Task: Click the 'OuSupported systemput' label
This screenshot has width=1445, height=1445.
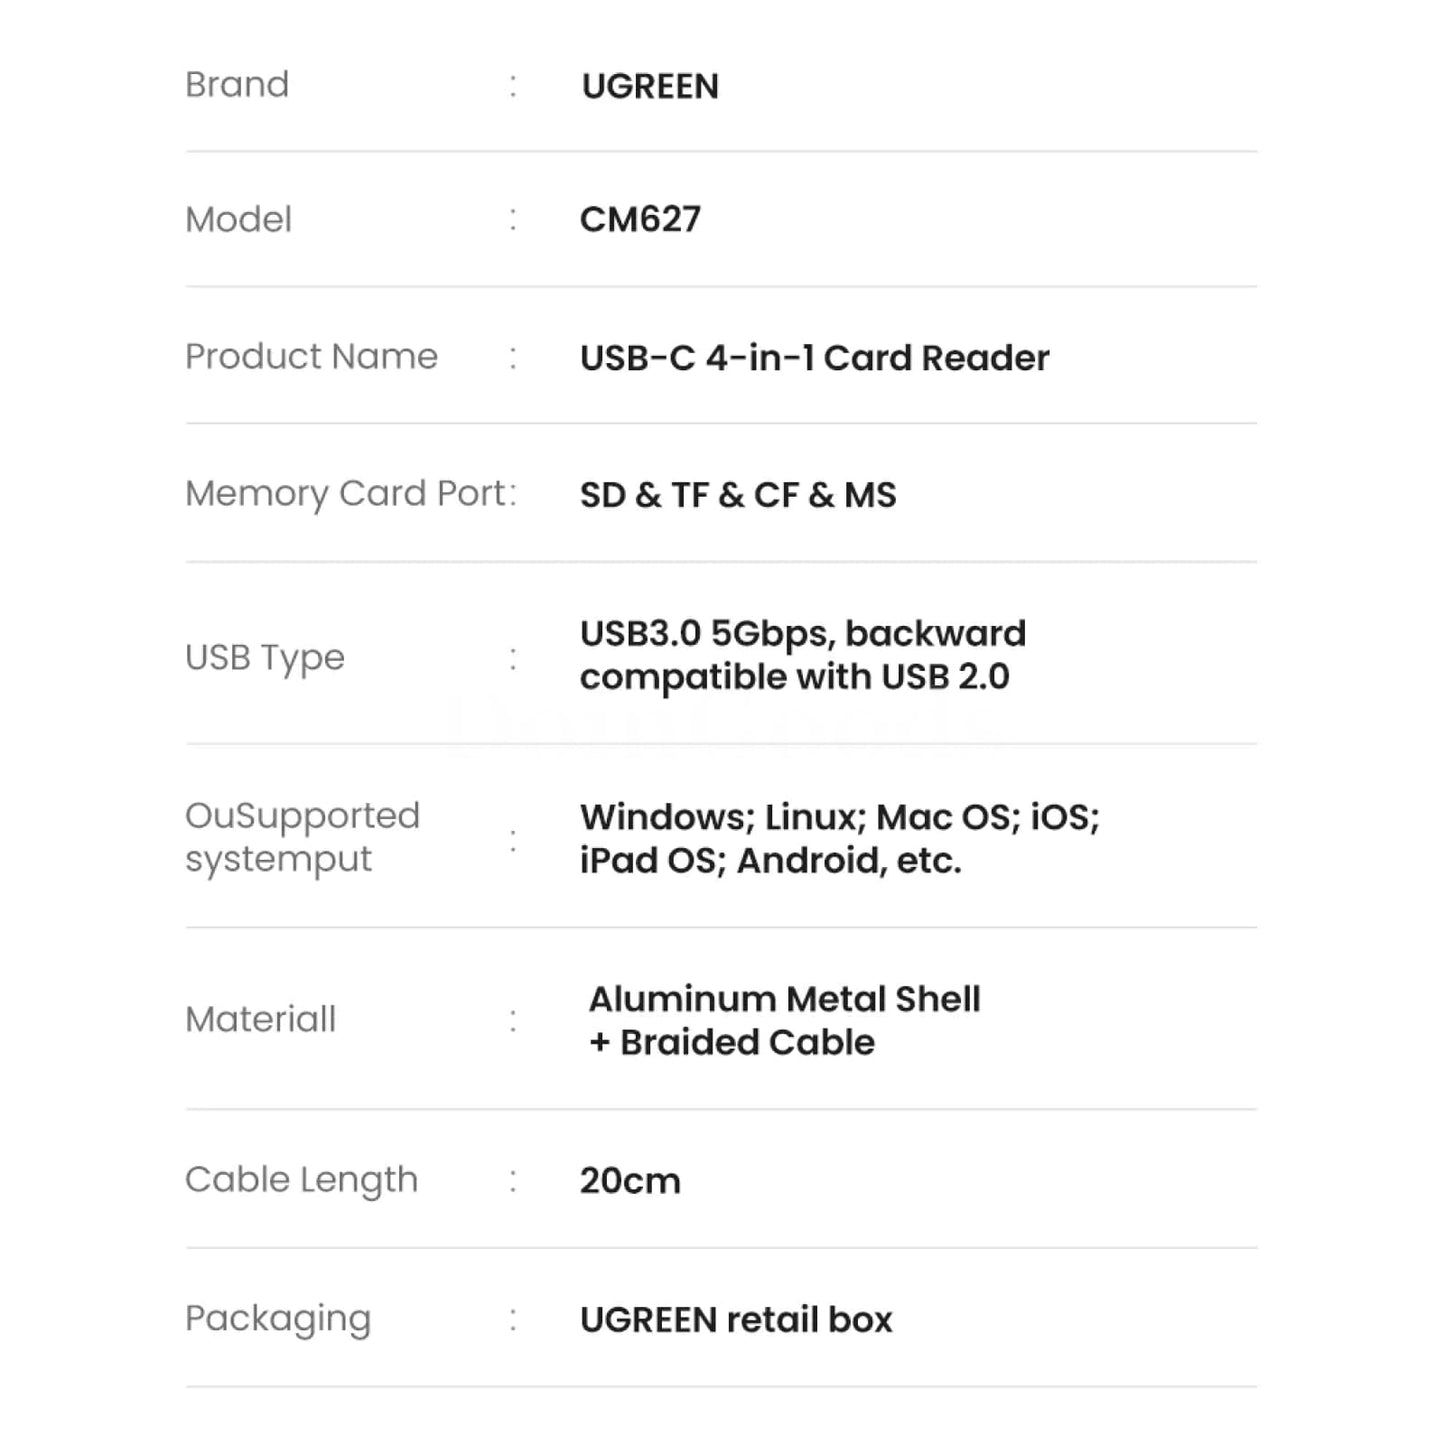Action: 302,838
